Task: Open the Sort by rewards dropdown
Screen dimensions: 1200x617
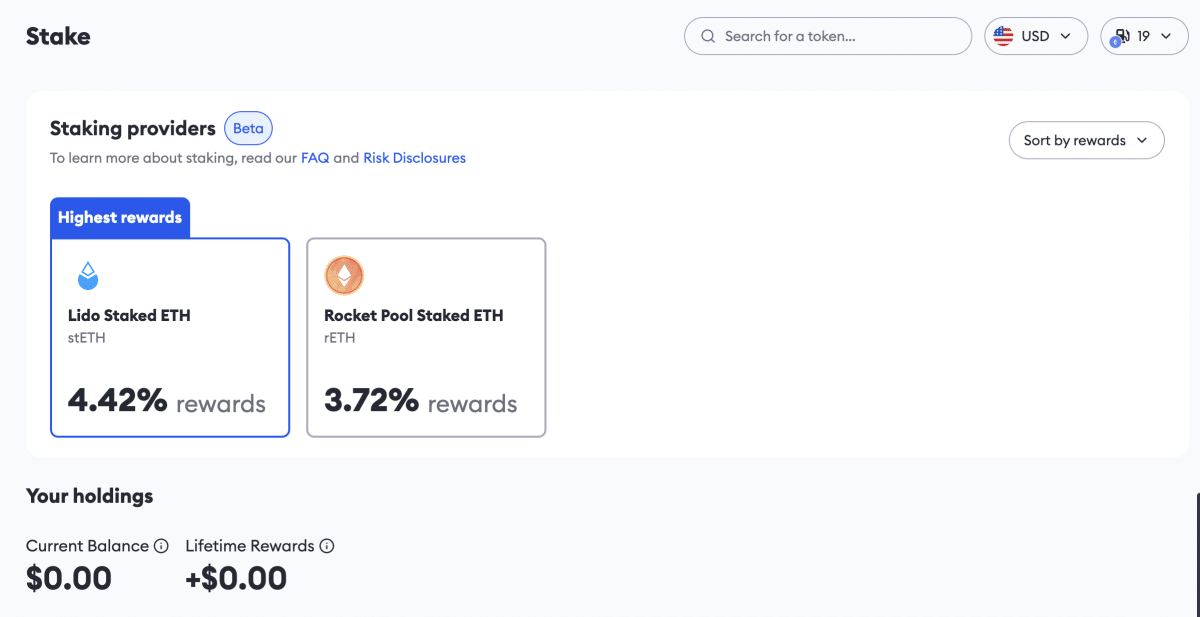Action: 1086,140
